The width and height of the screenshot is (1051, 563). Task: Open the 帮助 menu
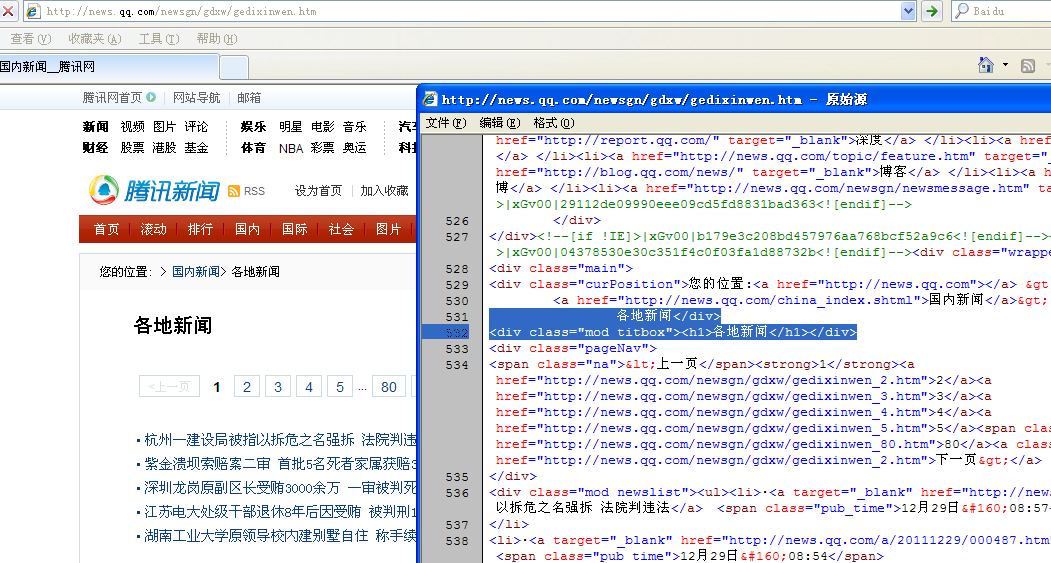217,39
